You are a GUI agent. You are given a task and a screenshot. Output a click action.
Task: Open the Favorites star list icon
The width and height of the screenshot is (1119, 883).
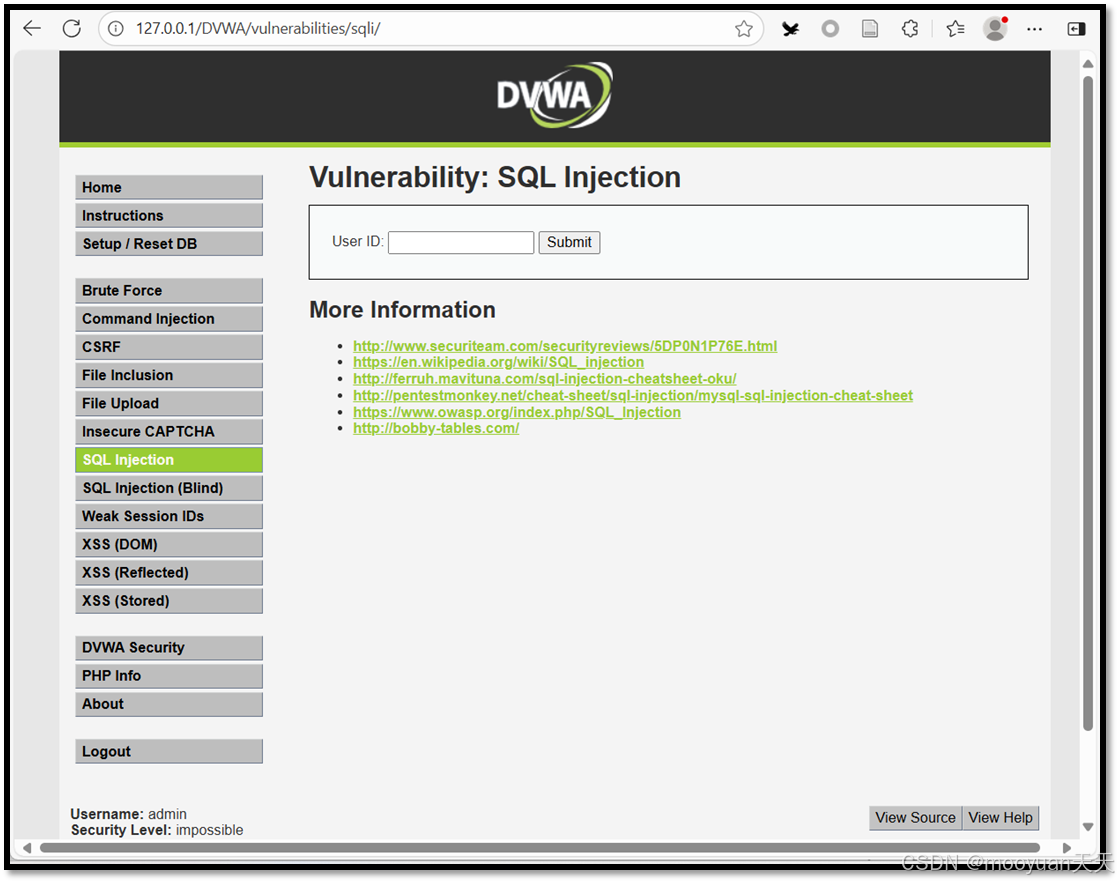coord(955,29)
